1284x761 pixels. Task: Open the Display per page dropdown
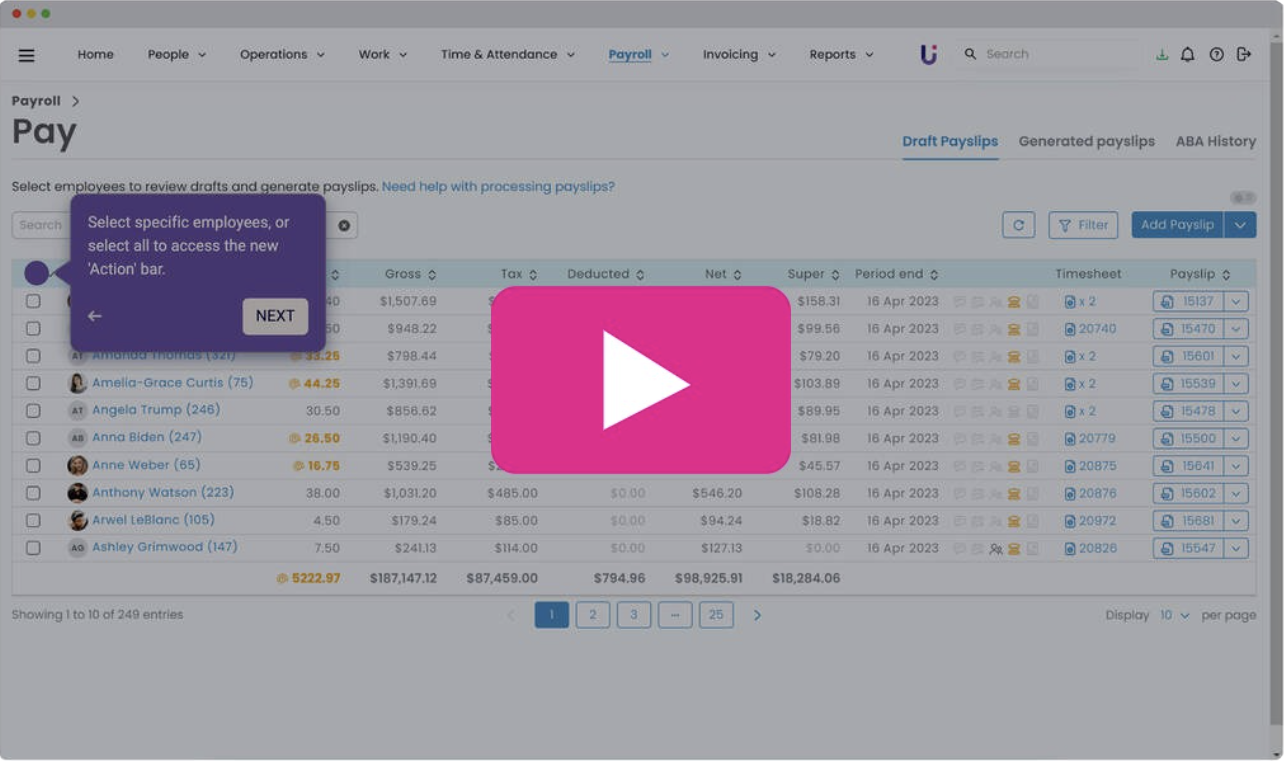point(1174,616)
